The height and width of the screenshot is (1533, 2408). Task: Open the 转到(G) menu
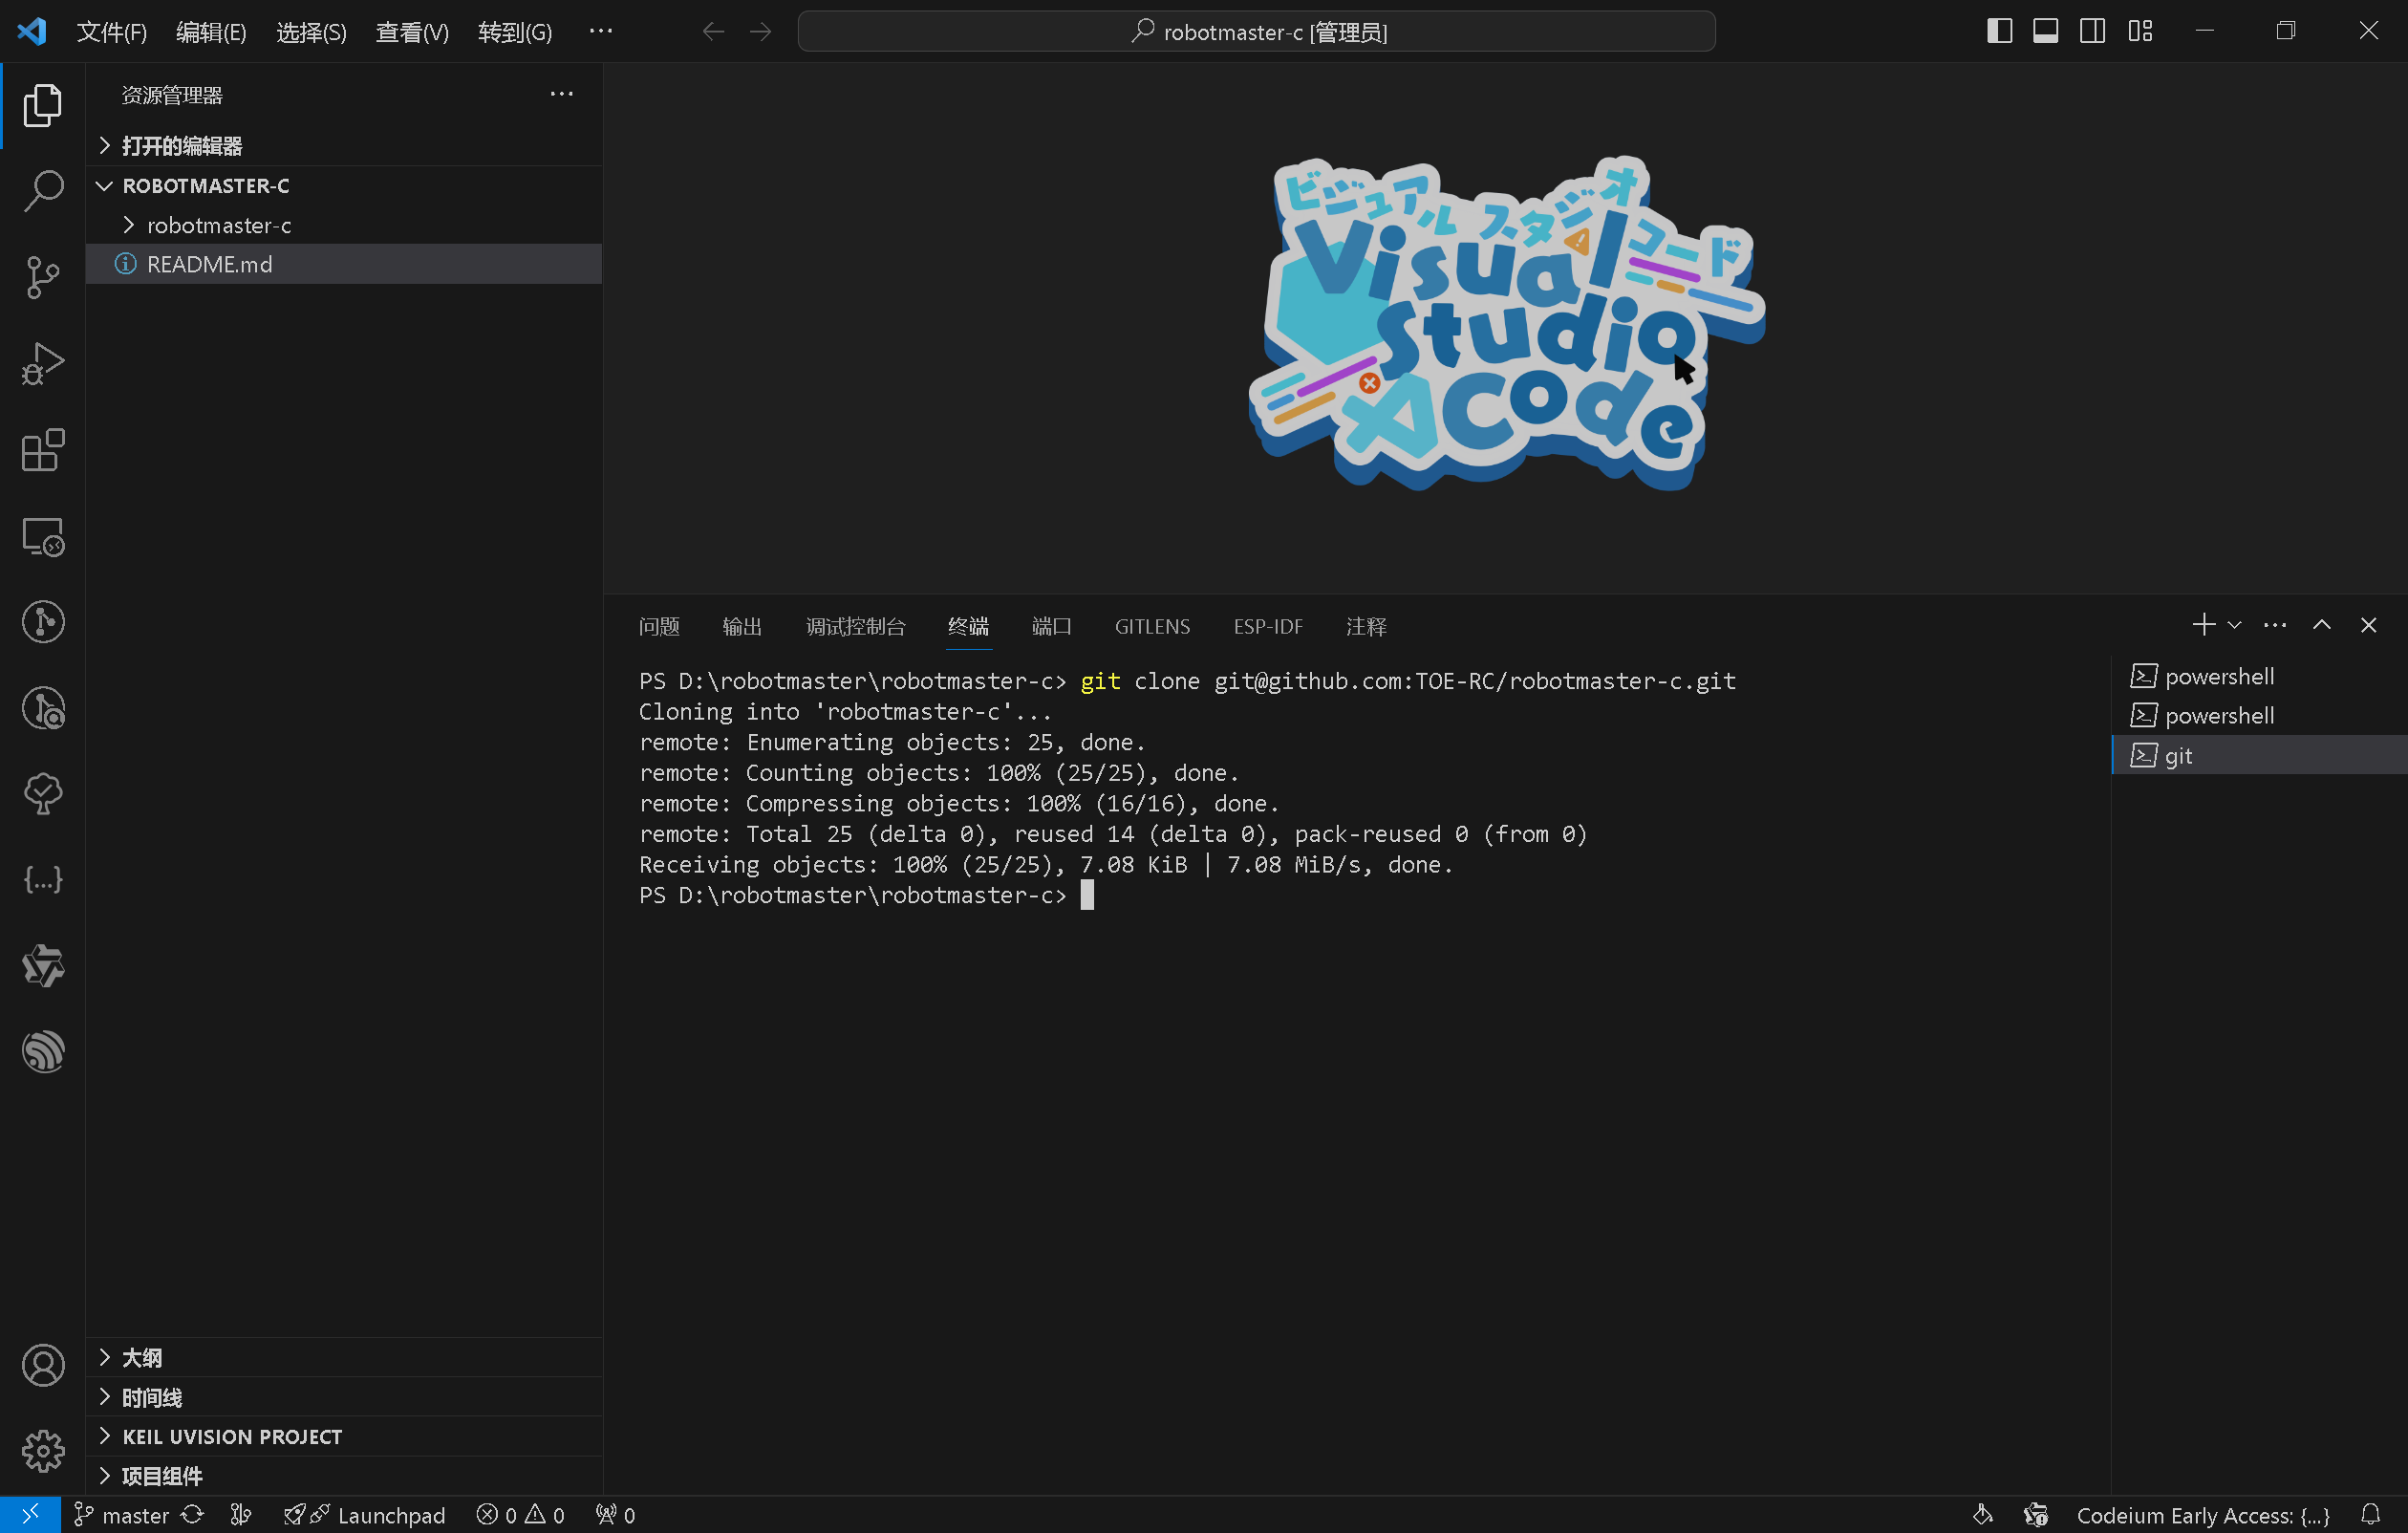[x=515, y=32]
